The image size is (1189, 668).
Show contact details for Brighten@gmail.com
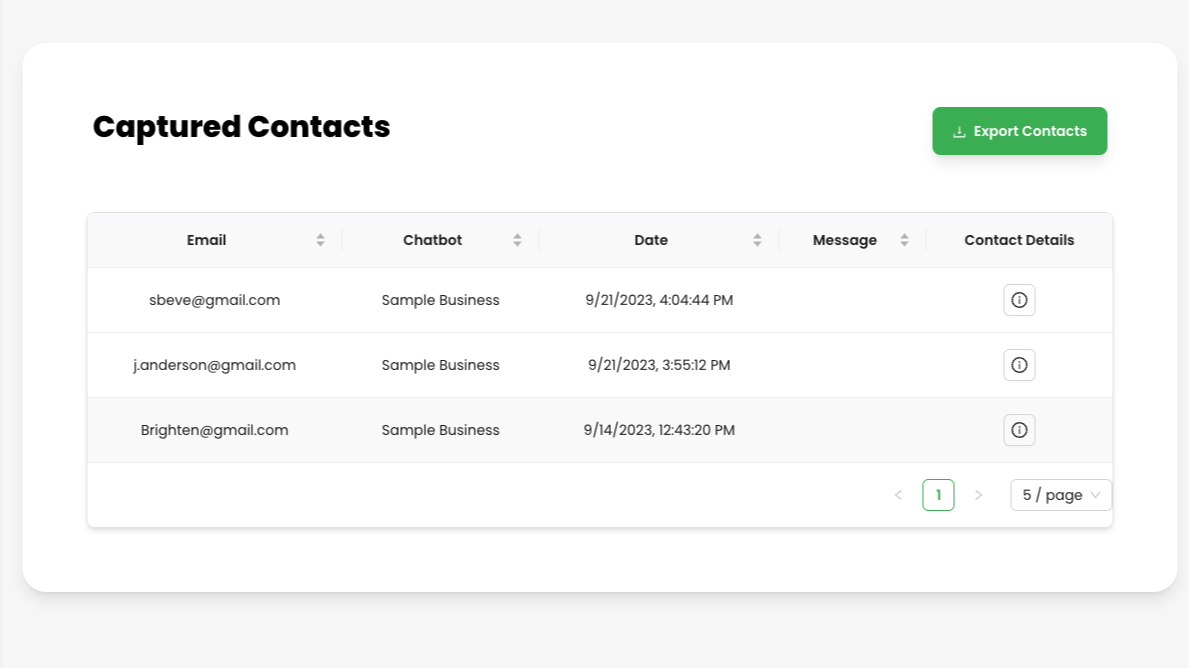point(1019,429)
